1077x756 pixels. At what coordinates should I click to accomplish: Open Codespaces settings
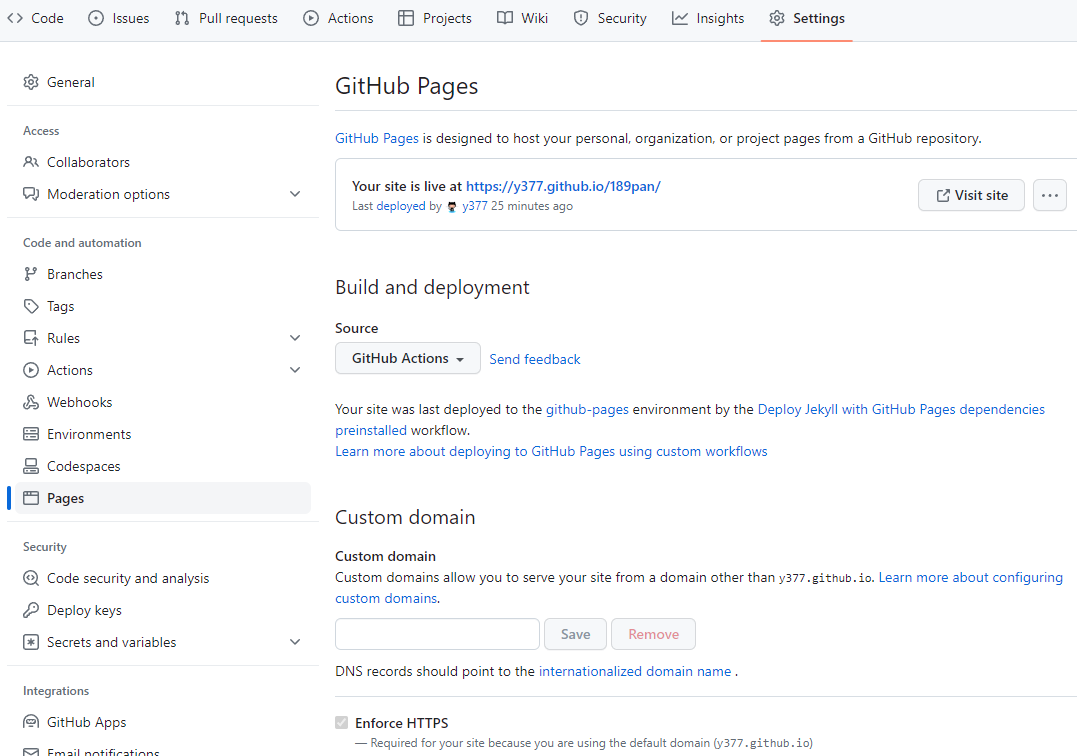click(x=84, y=465)
